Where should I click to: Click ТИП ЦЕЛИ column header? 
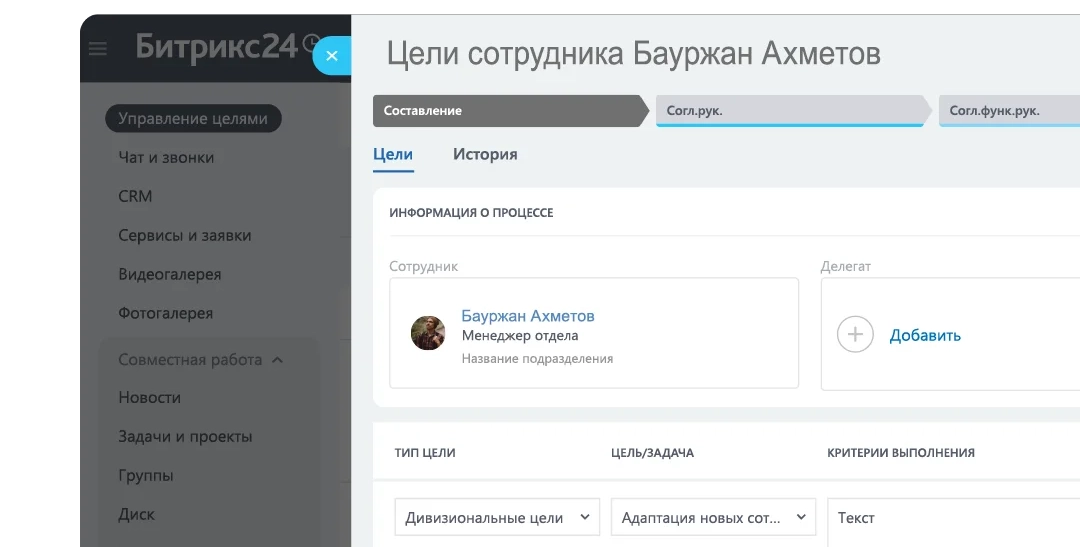click(x=425, y=453)
